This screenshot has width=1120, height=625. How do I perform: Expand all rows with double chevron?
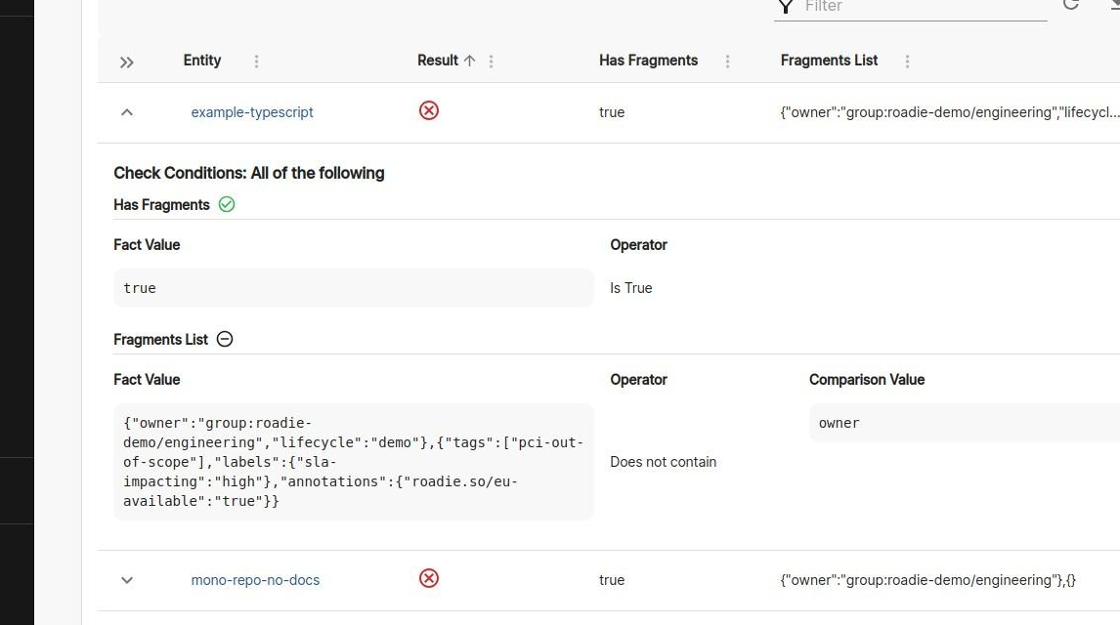[127, 62]
